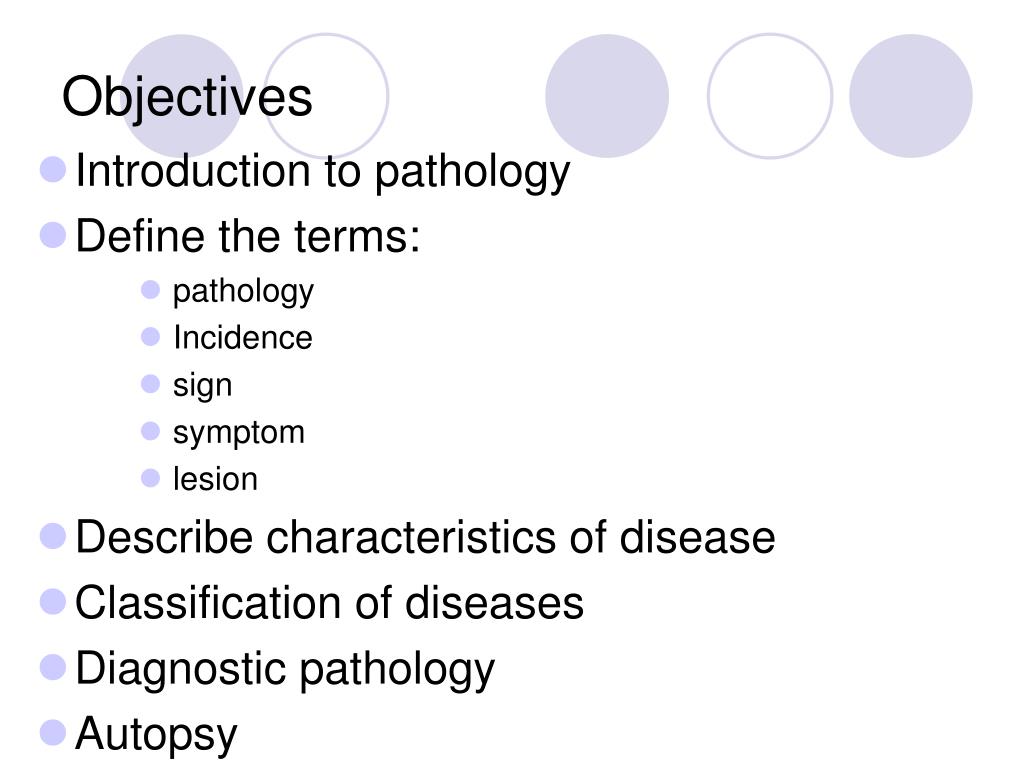Click the bullet before Define the terms

tap(53, 234)
